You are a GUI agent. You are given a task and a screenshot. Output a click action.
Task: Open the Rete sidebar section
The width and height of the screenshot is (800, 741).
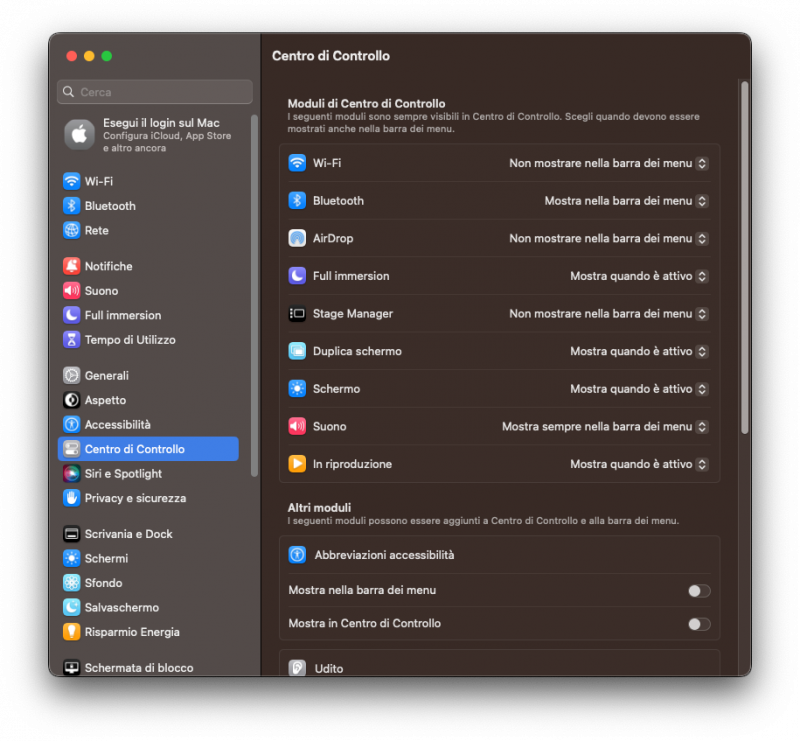pos(96,230)
